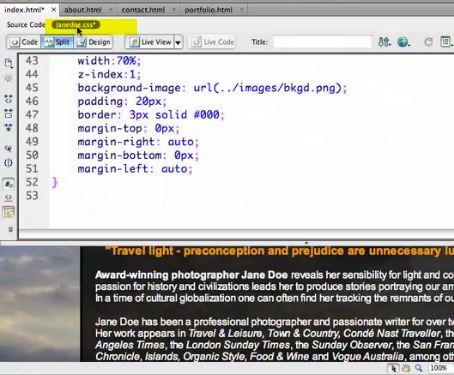Open Documents icon in coding toolbar
Screen dimensions: 454x375
pyautogui.click(x=9, y=63)
